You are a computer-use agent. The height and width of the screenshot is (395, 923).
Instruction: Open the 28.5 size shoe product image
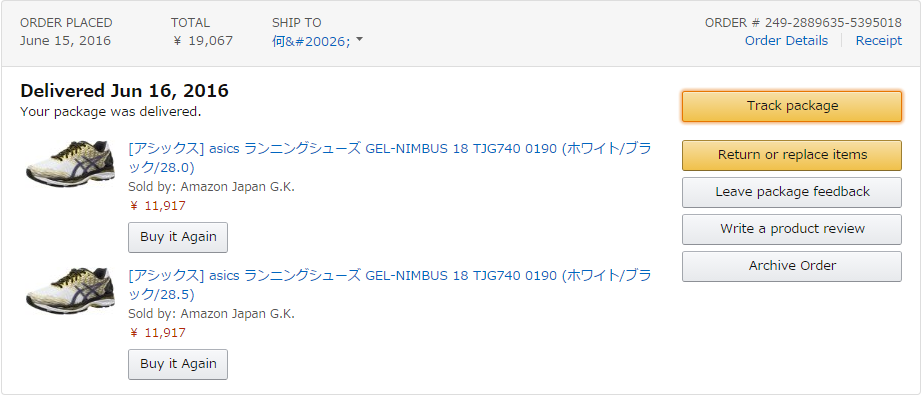(x=70, y=290)
